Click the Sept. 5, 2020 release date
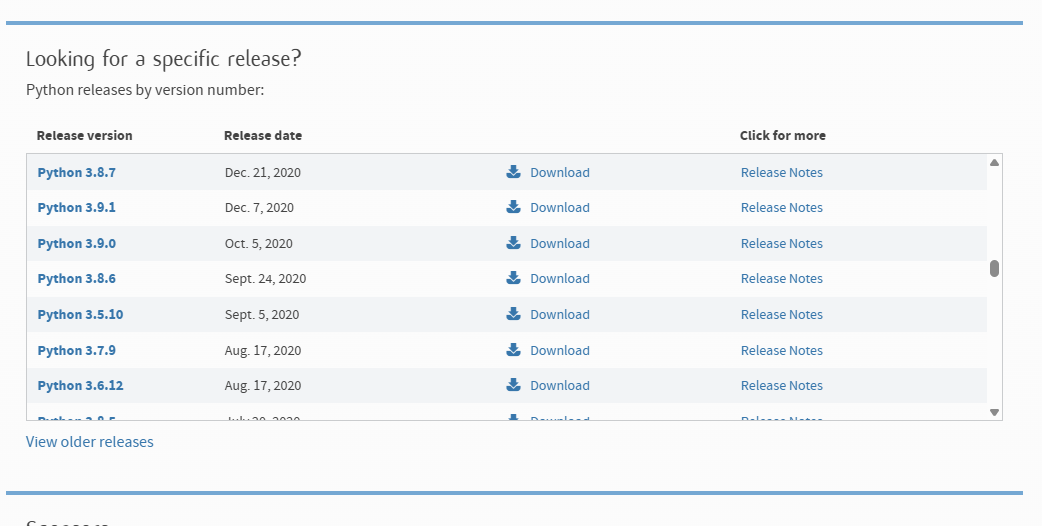Viewport: 1042px width, 526px height. tap(262, 315)
